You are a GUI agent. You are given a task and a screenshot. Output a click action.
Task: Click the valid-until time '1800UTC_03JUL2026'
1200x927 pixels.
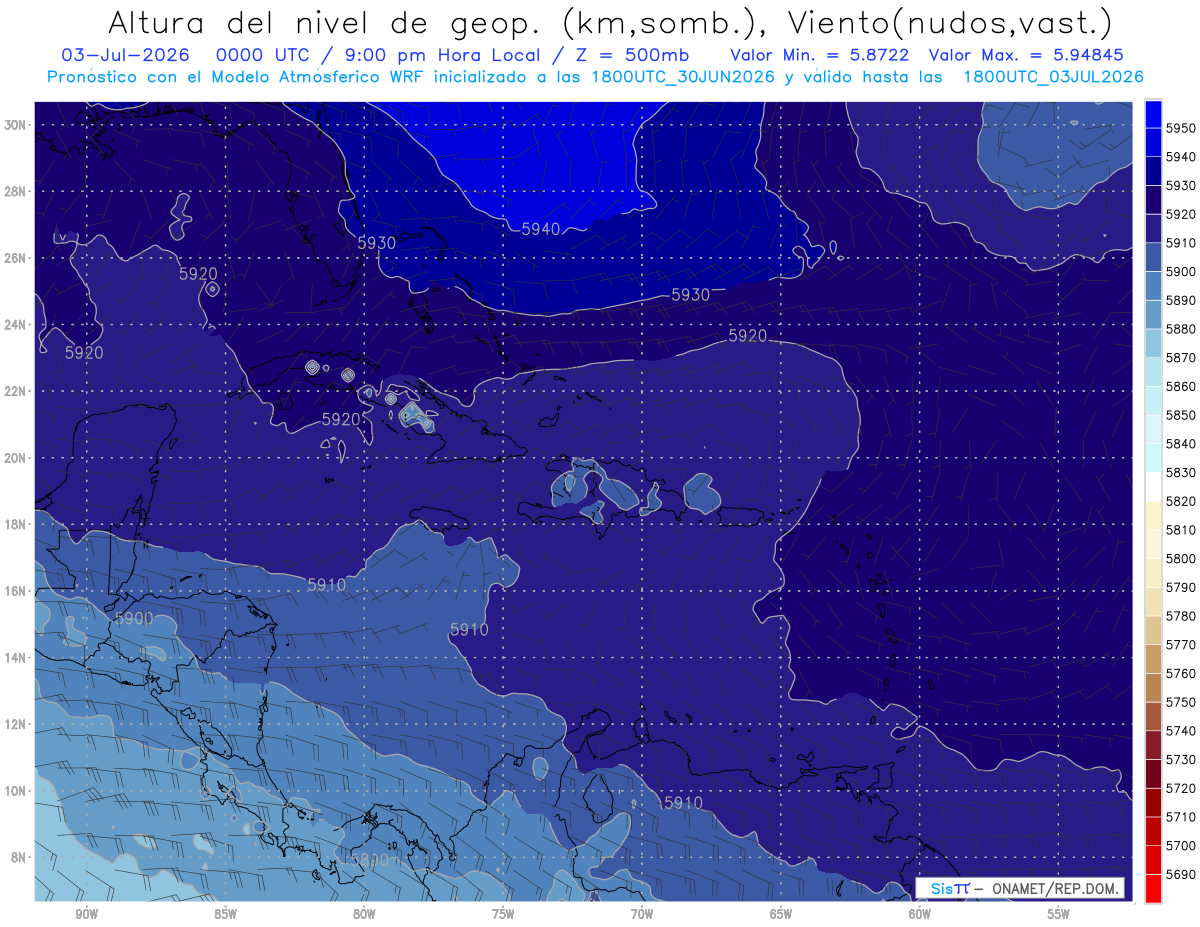[x=1053, y=77]
